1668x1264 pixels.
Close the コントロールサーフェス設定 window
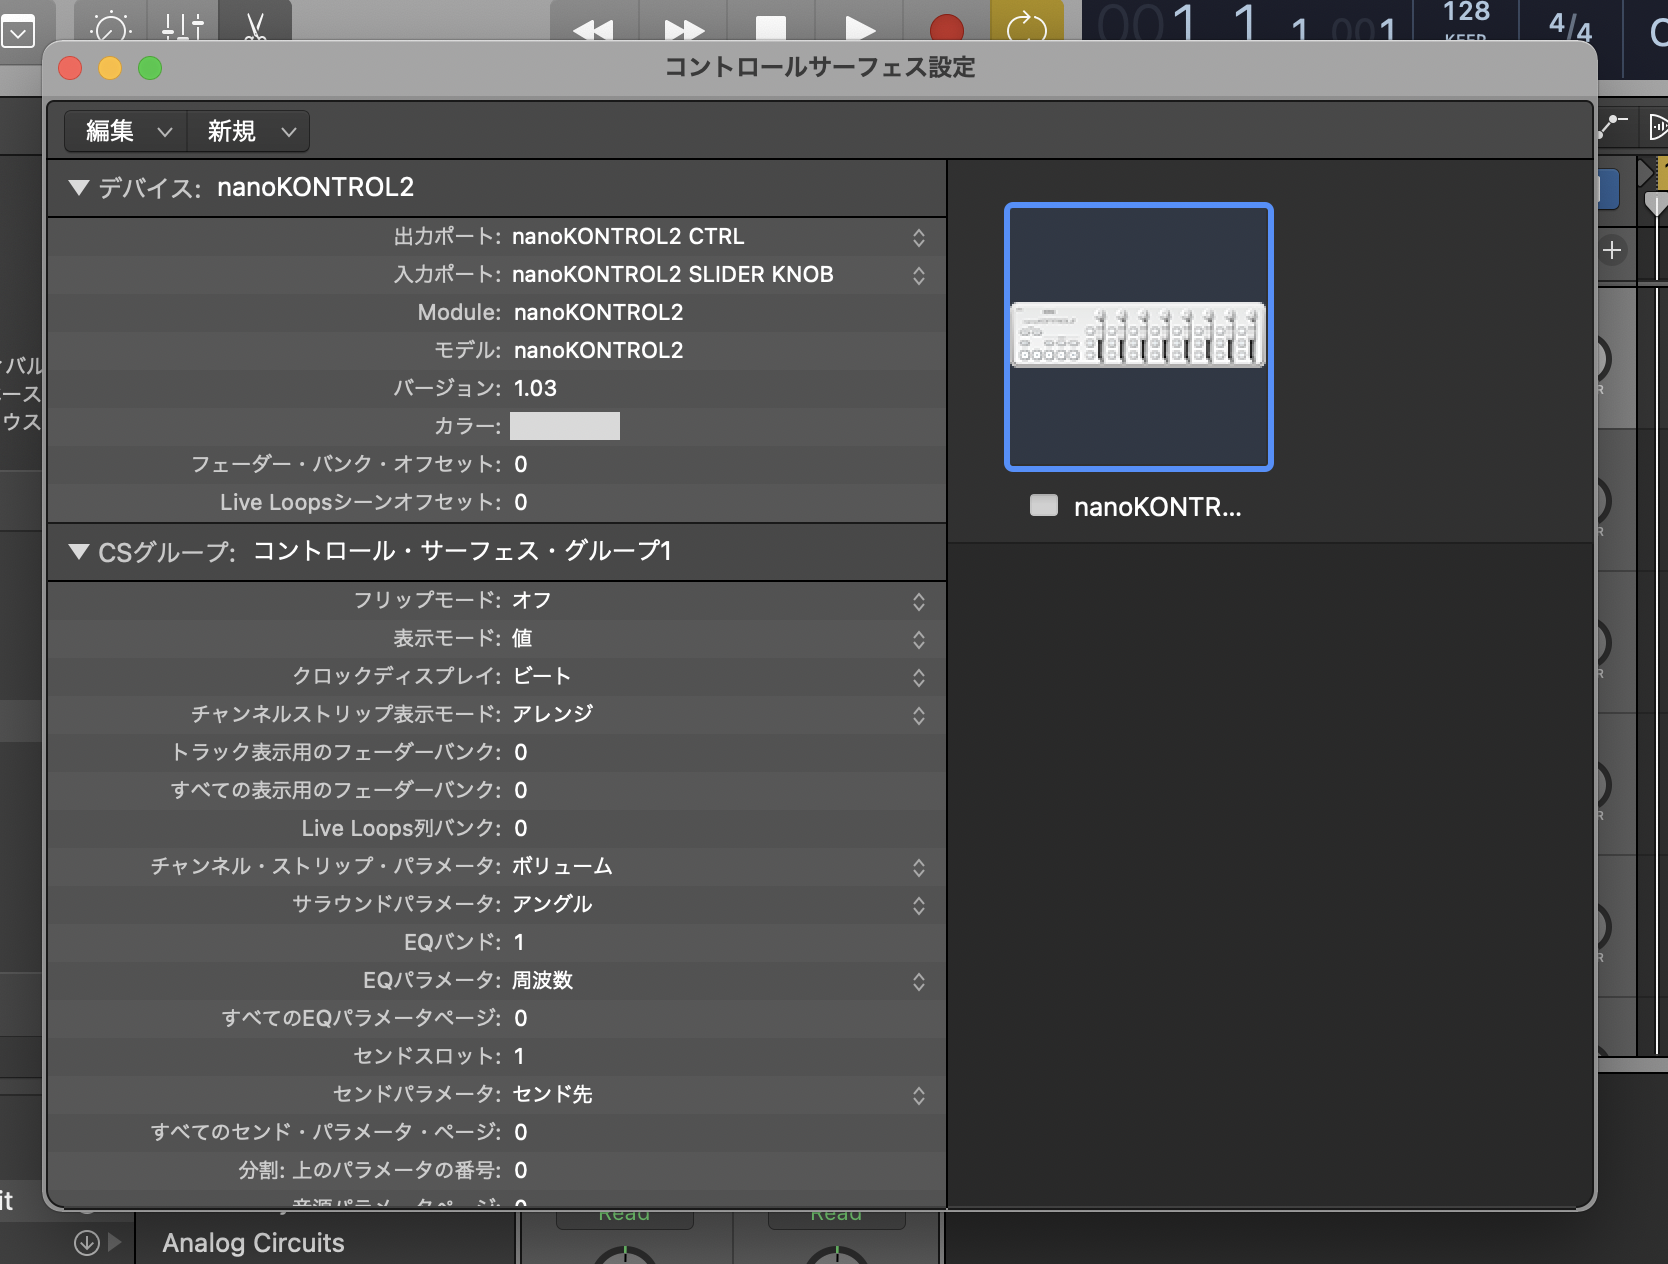(70, 68)
